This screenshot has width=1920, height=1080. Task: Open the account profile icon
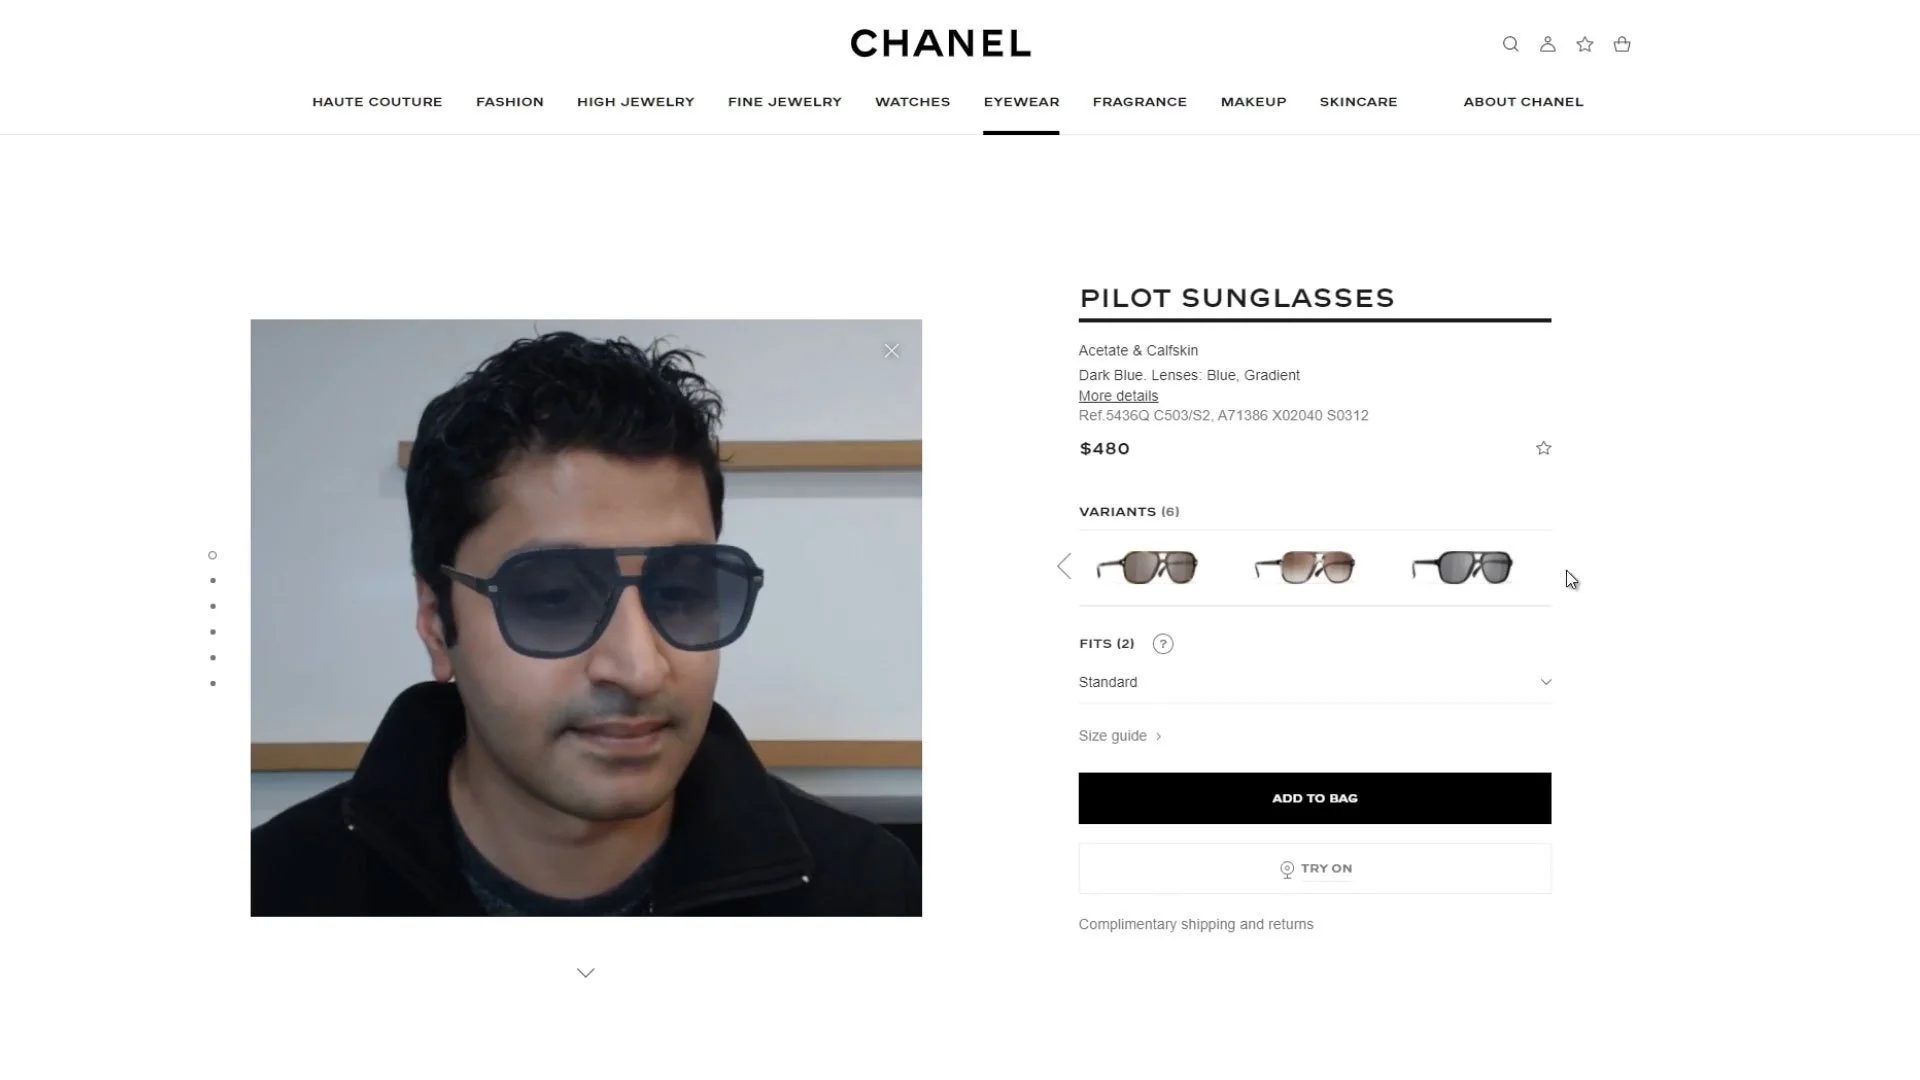pos(1547,44)
